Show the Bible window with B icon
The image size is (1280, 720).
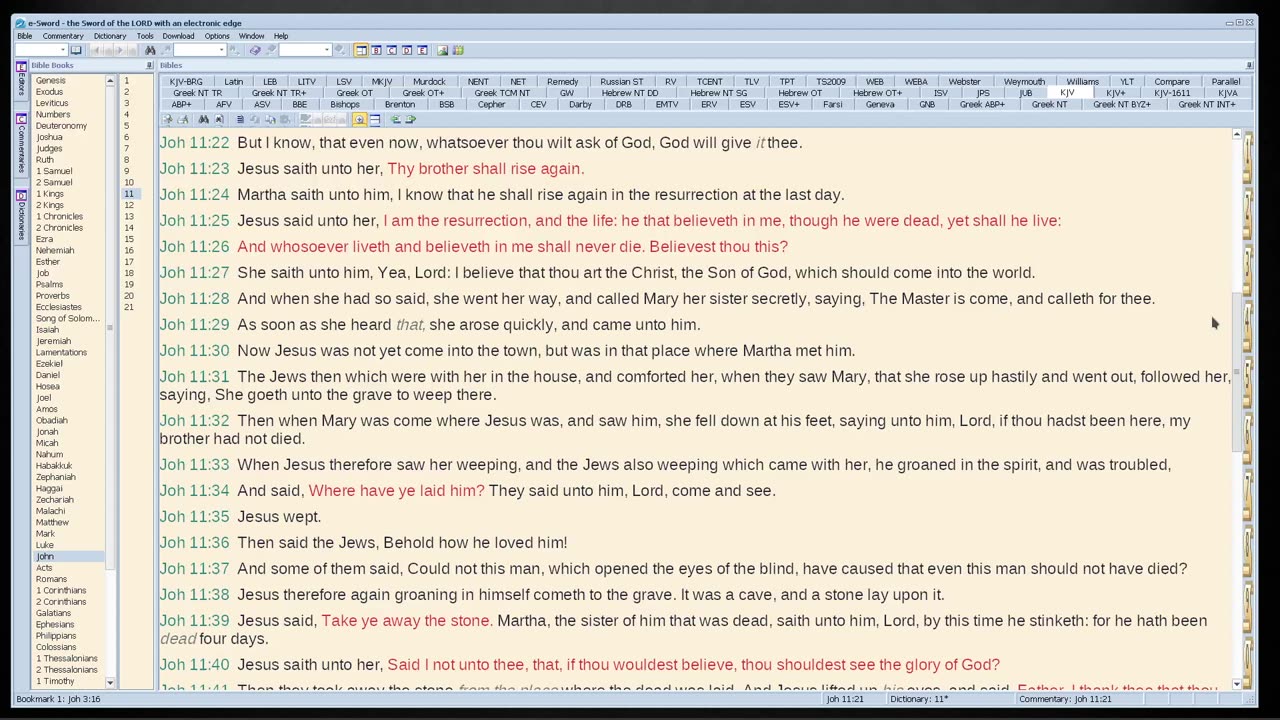(x=376, y=50)
